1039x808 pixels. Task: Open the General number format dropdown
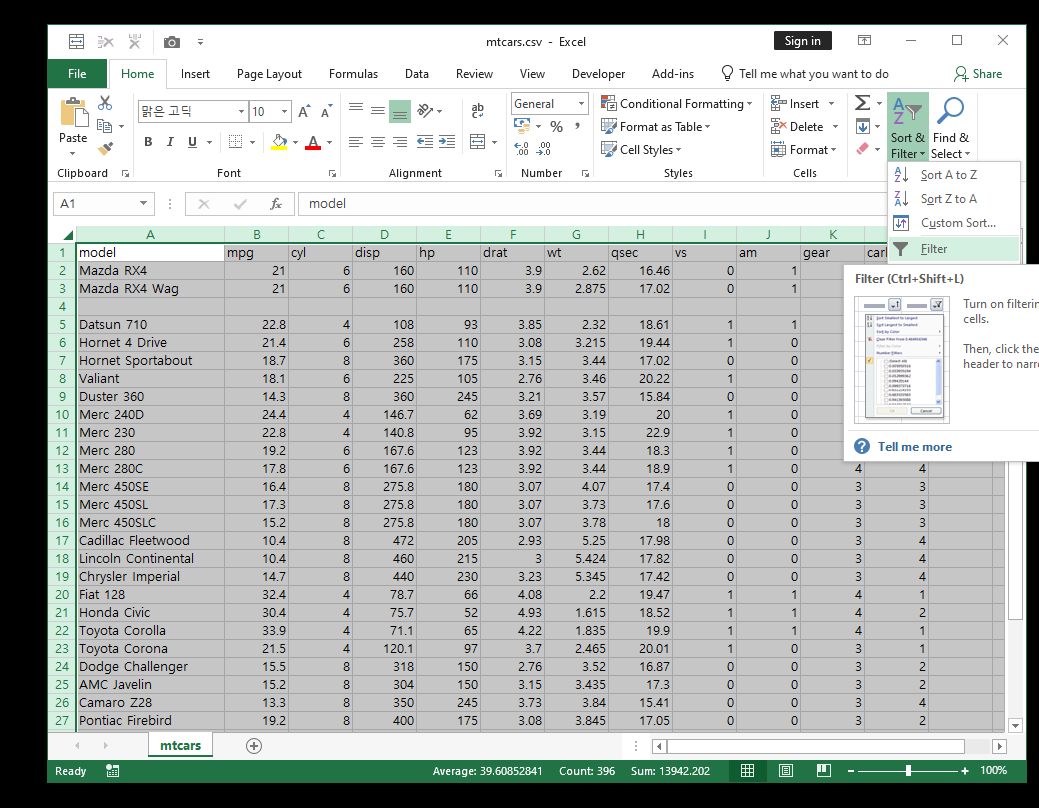point(581,103)
